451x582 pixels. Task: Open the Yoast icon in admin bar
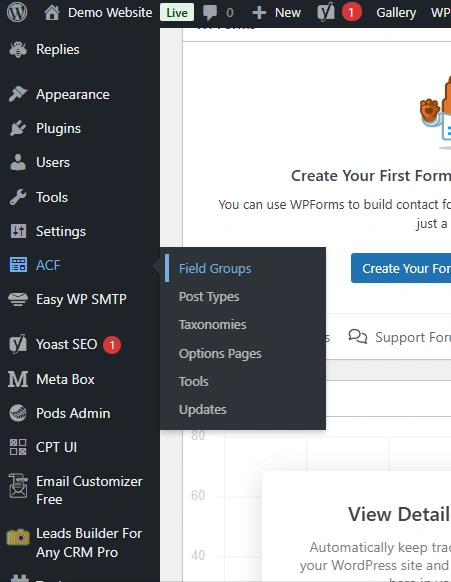[326, 12]
